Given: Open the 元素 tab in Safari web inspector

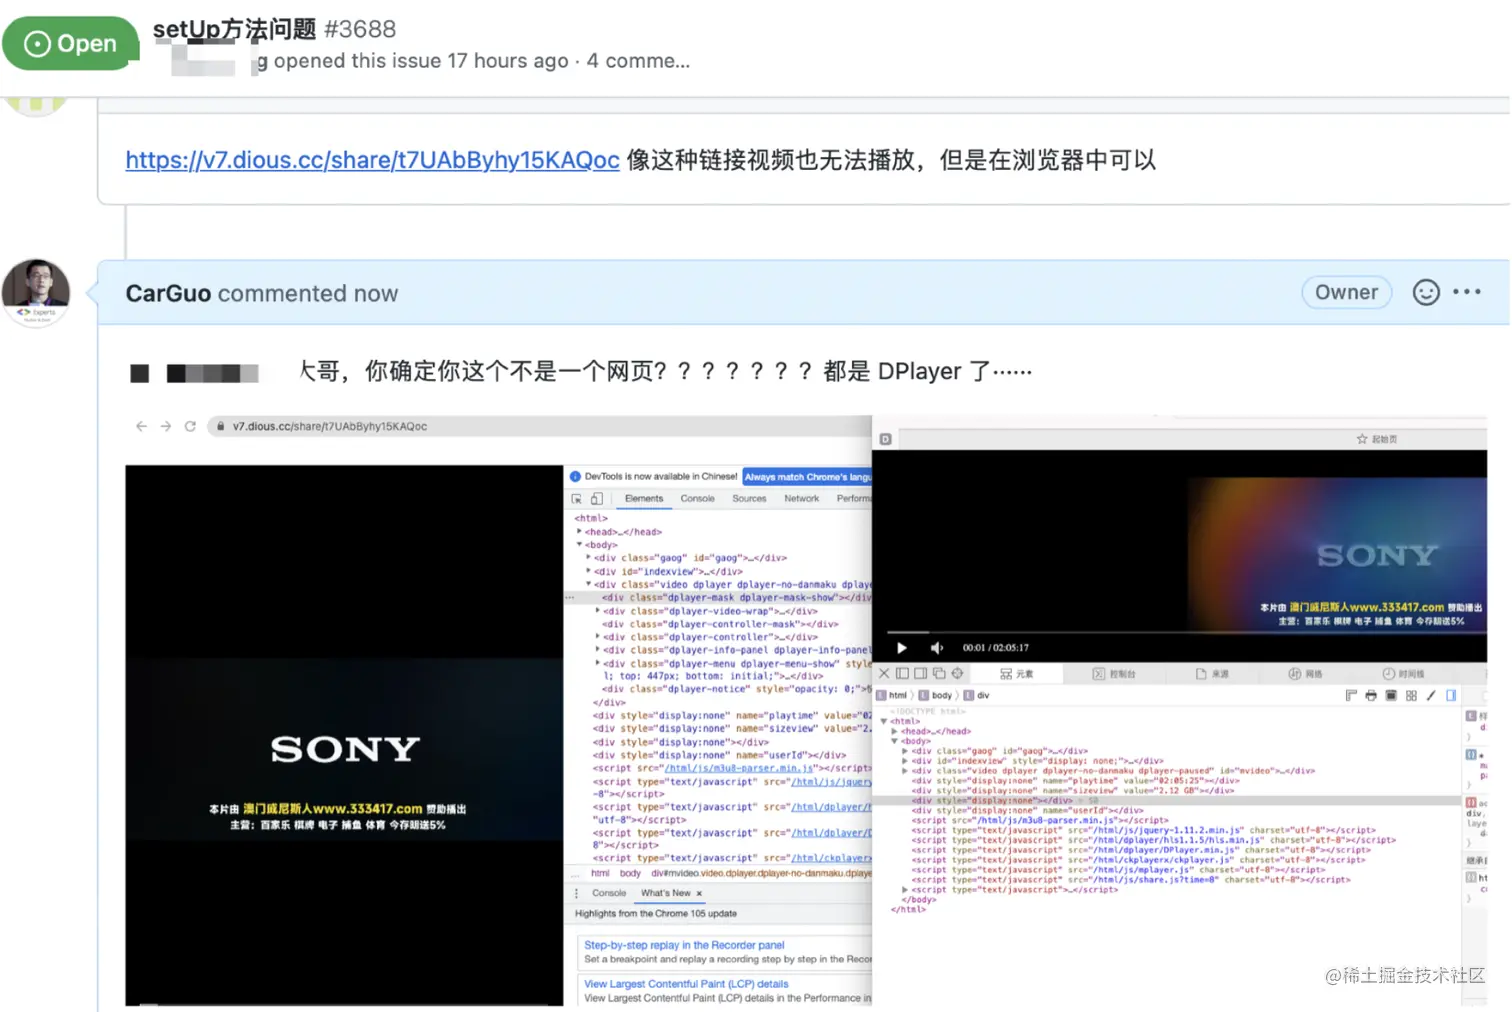Looking at the screenshot, I should click(1017, 674).
